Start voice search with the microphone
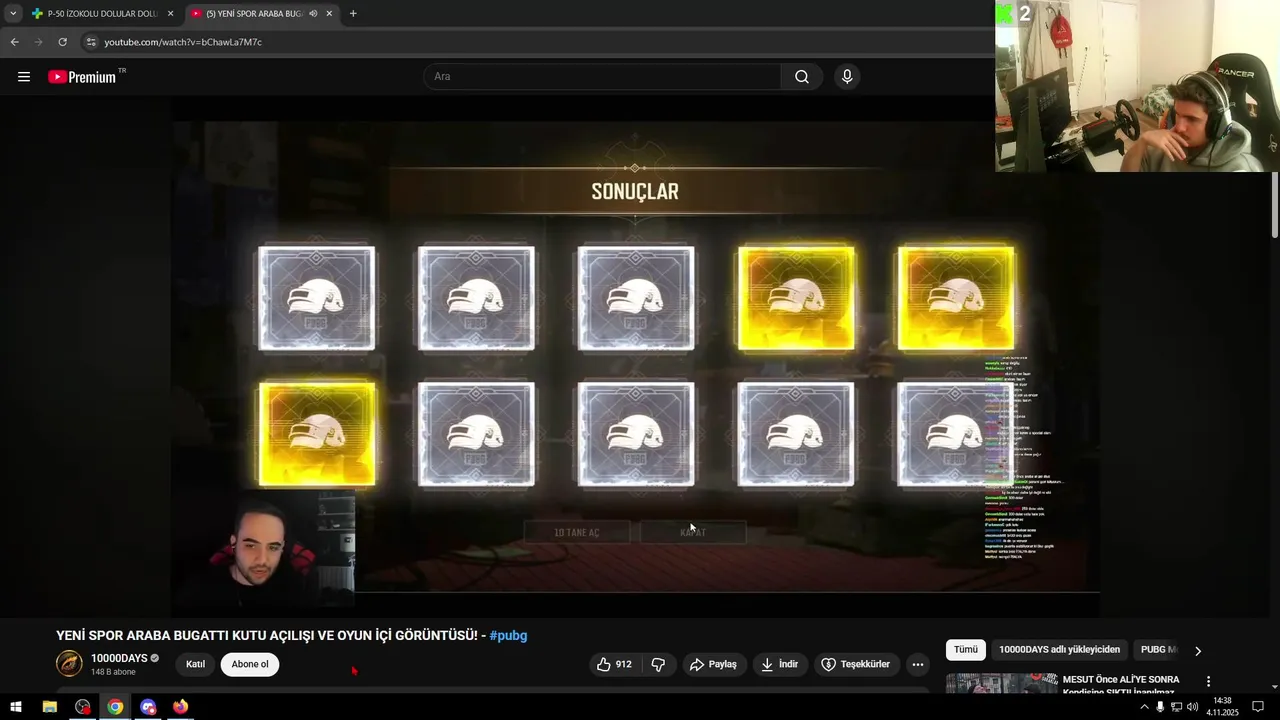This screenshot has width=1280, height=720. [847, 77]
